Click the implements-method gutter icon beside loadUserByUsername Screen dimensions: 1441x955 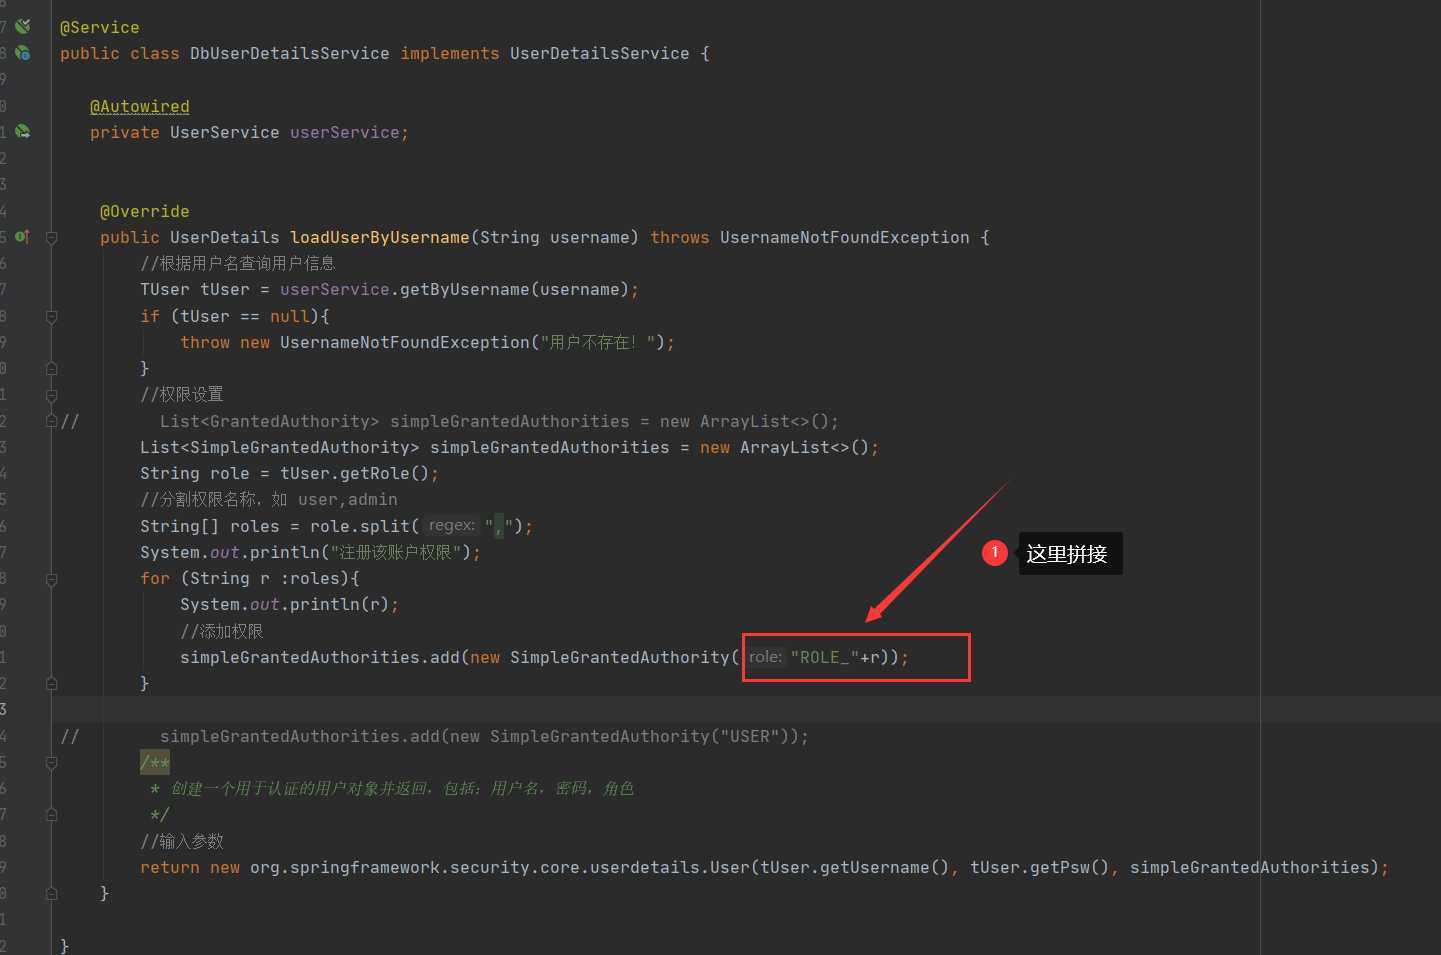22,236
